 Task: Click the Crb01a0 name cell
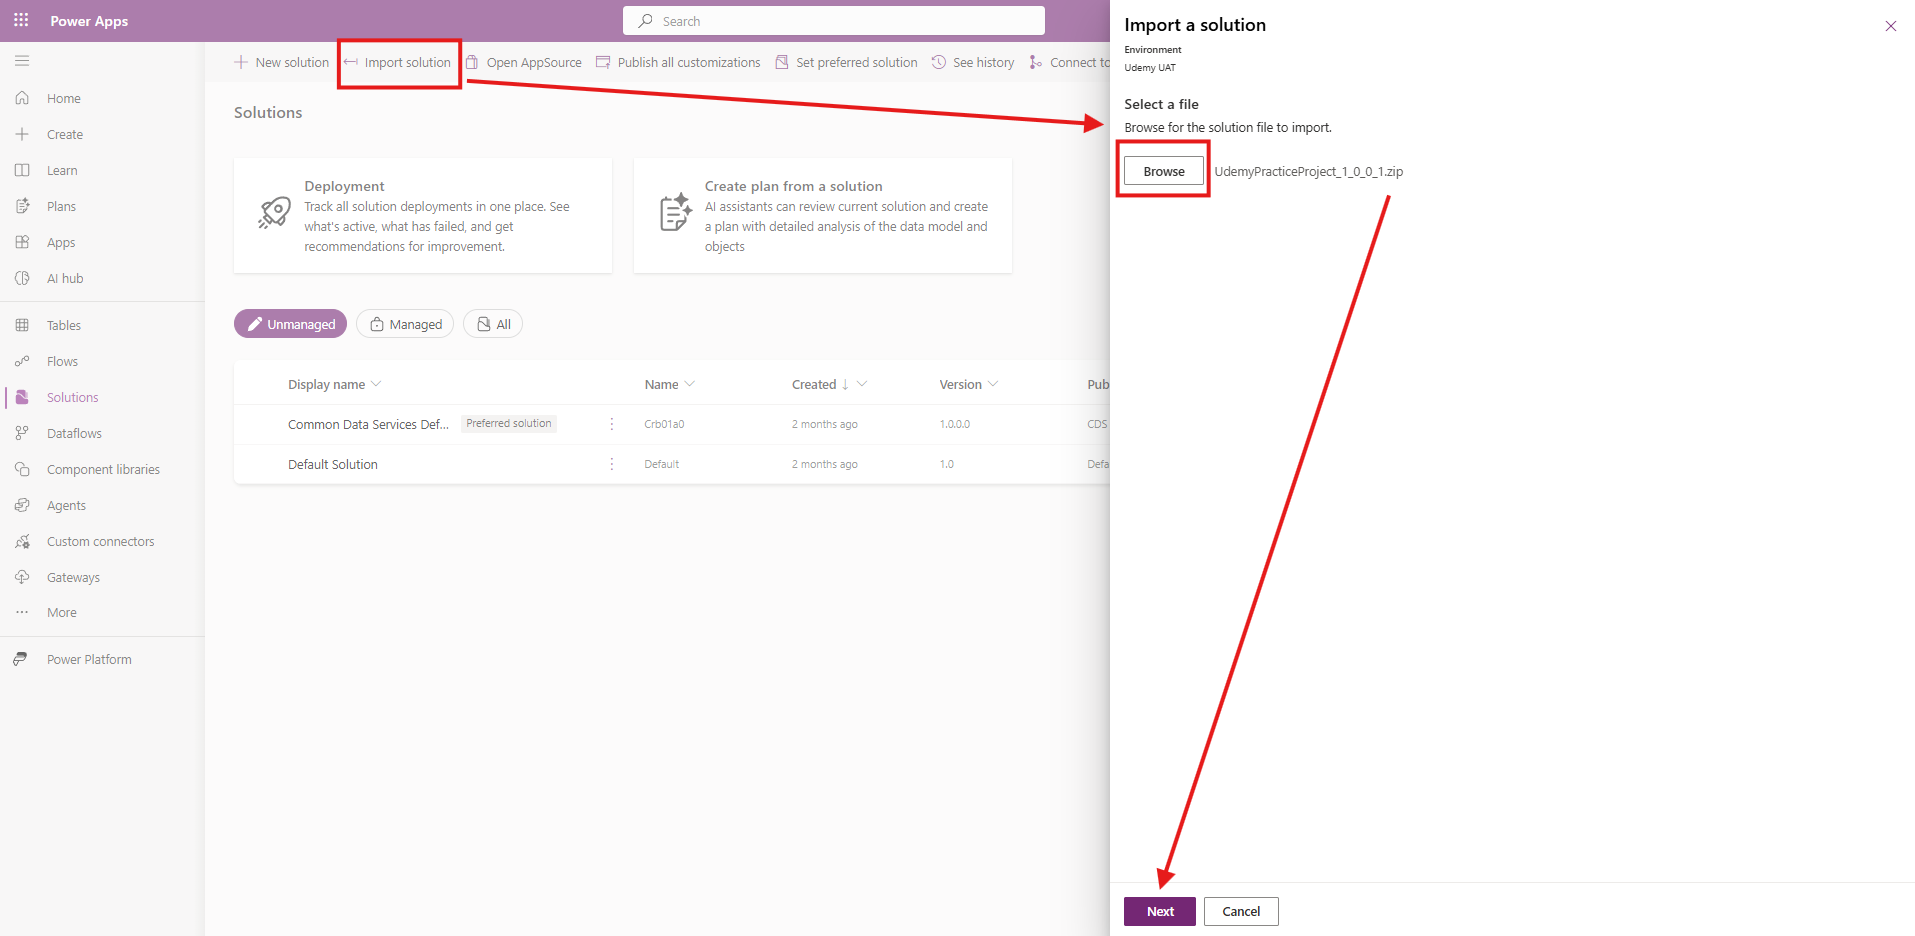pos(664,424)
